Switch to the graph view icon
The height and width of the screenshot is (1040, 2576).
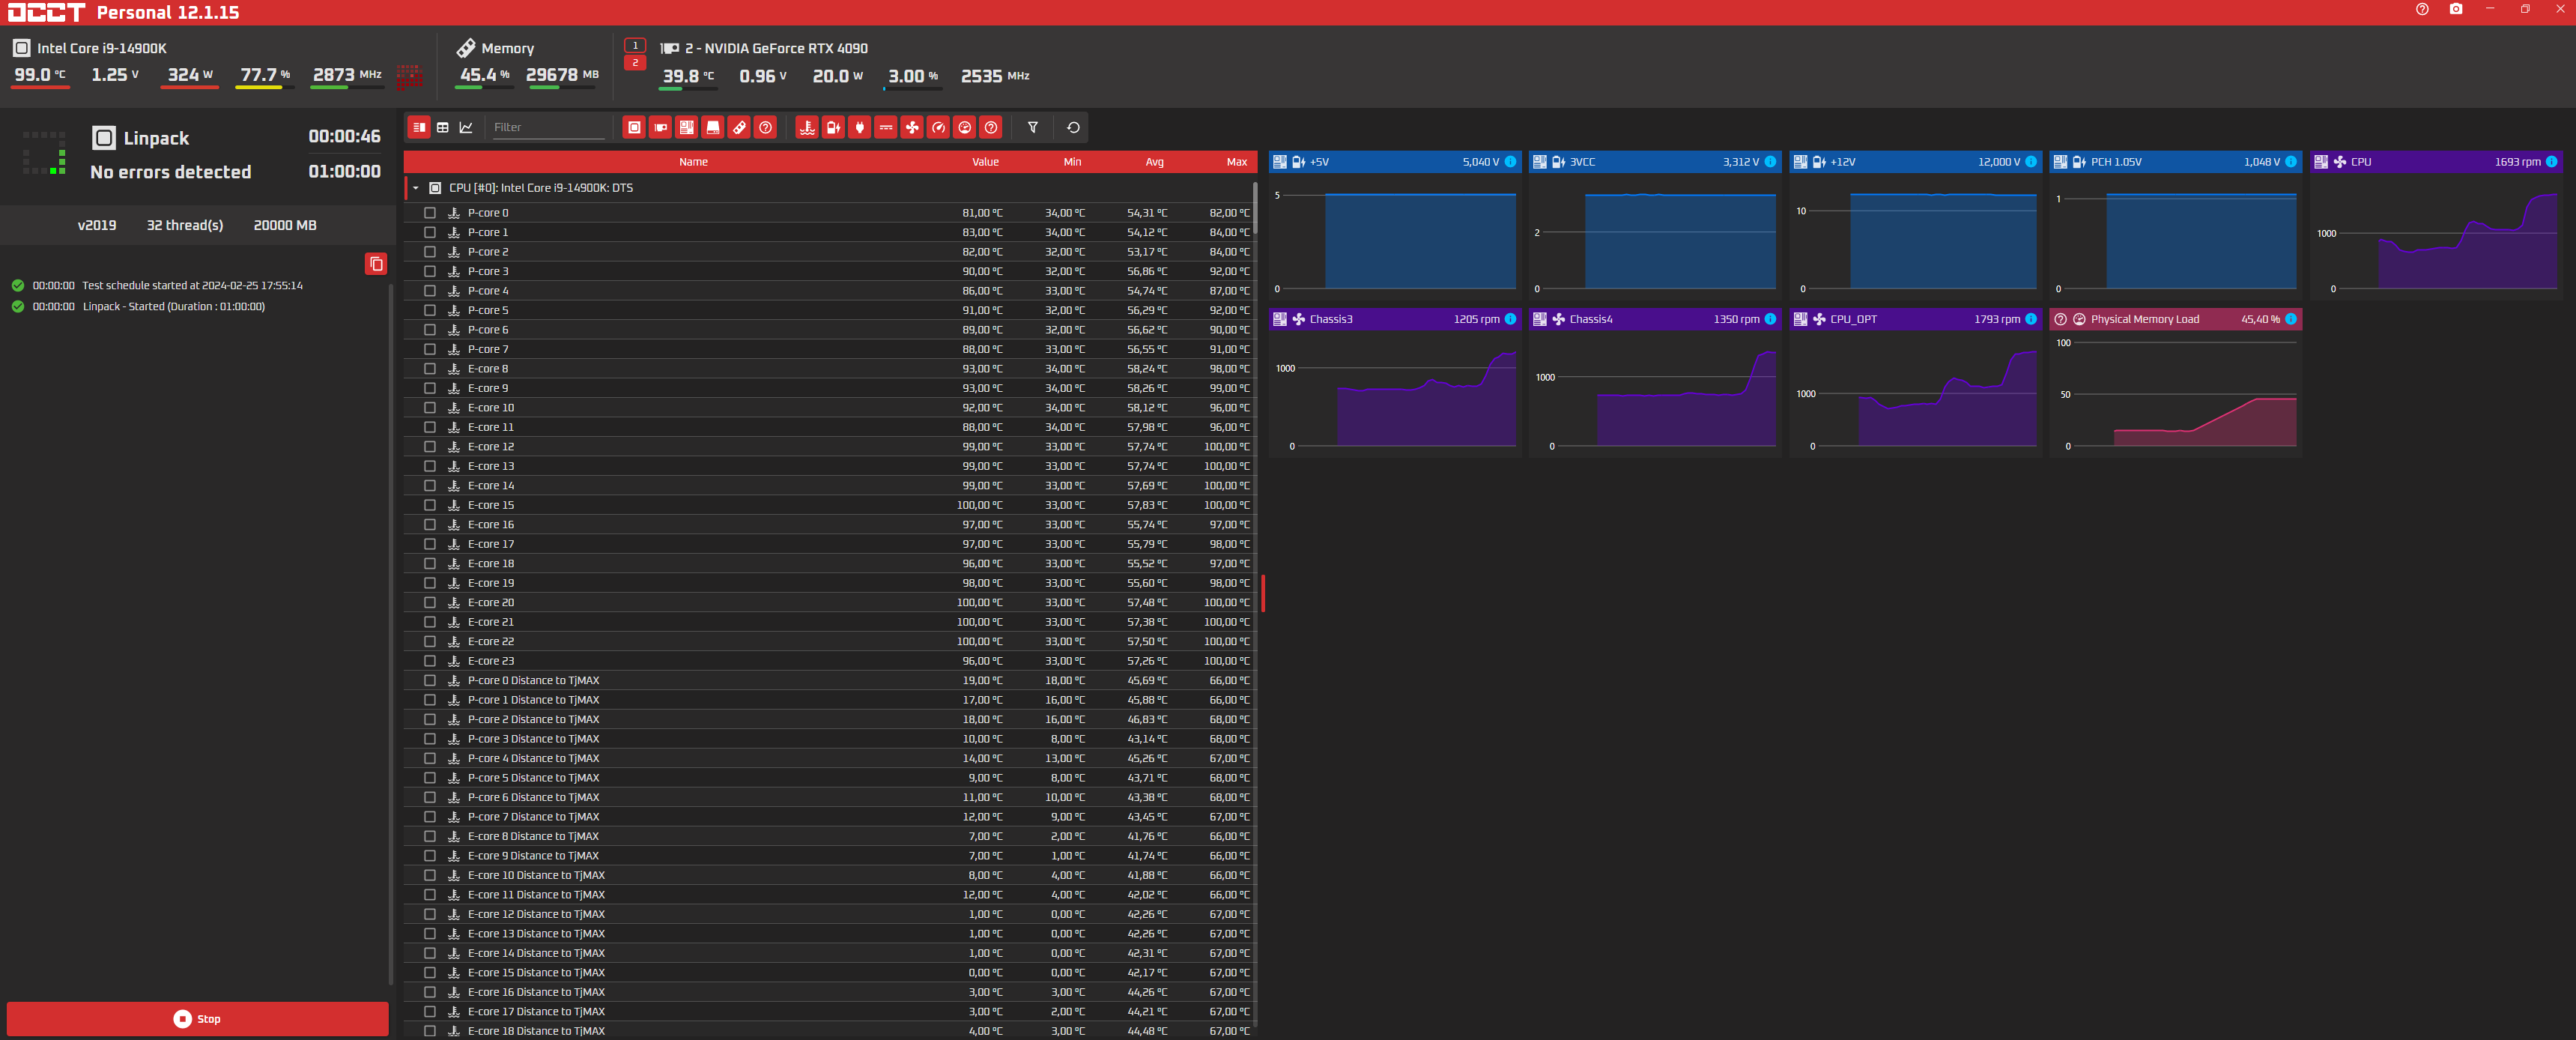tap(466, 127)
